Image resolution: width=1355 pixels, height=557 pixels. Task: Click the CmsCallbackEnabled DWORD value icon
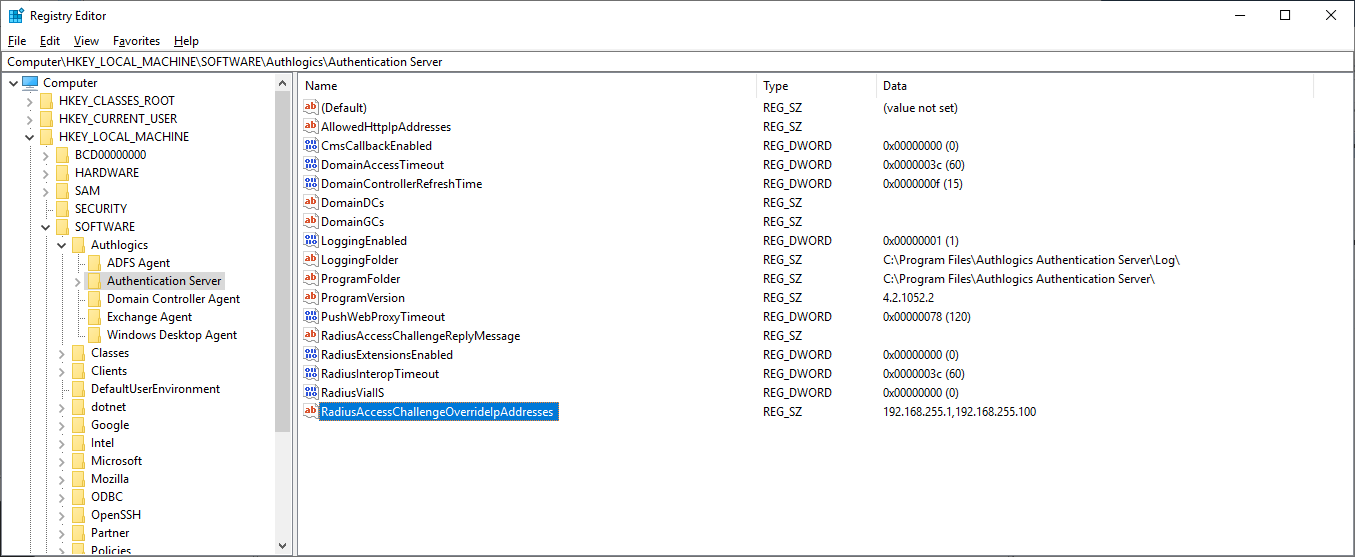(310, 146)
